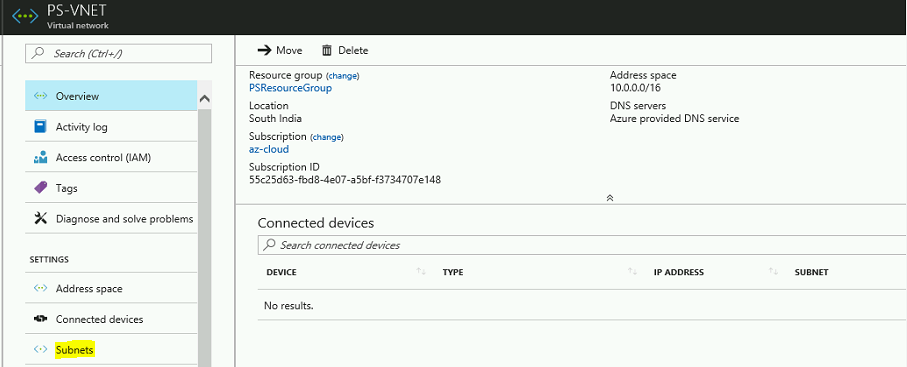This screenshot has width=907, height=367.
Task: Click the PS-VNET title text
Action: pyautogui.click(x=77, y=11)
